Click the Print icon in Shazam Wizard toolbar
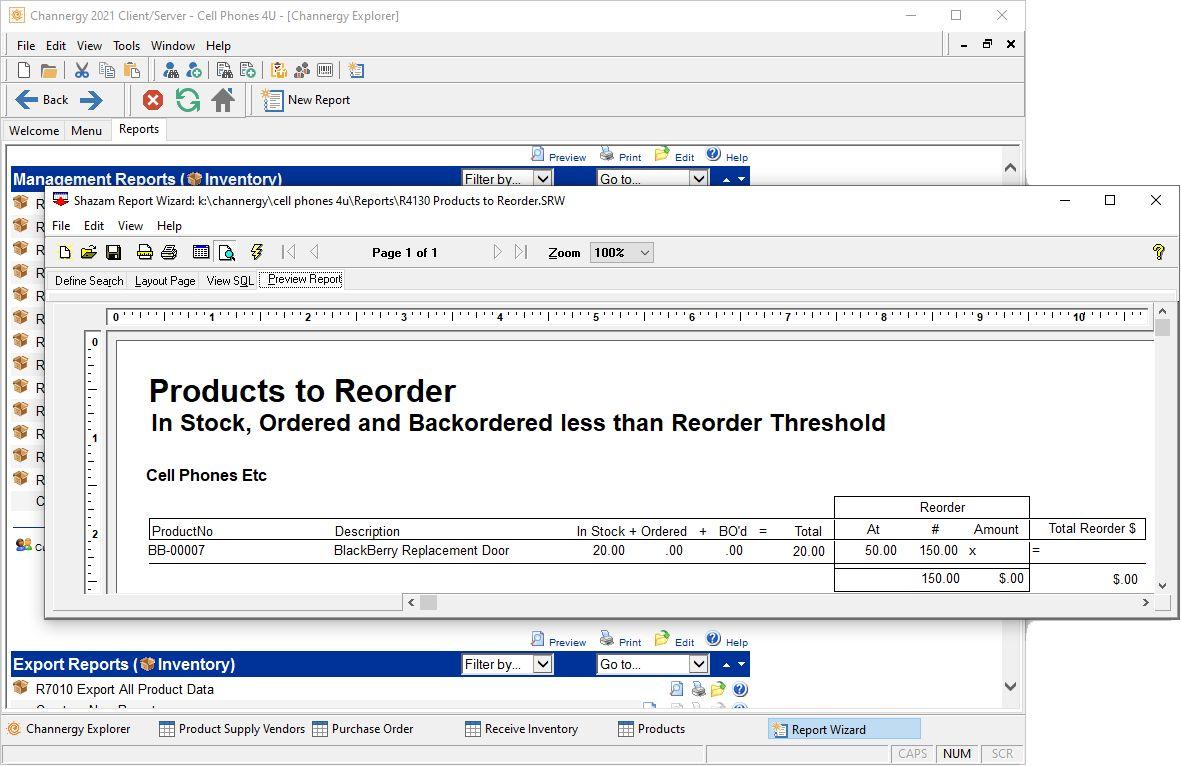The height and width of the screenshot is (766, 1181). (x=169, y=252)
